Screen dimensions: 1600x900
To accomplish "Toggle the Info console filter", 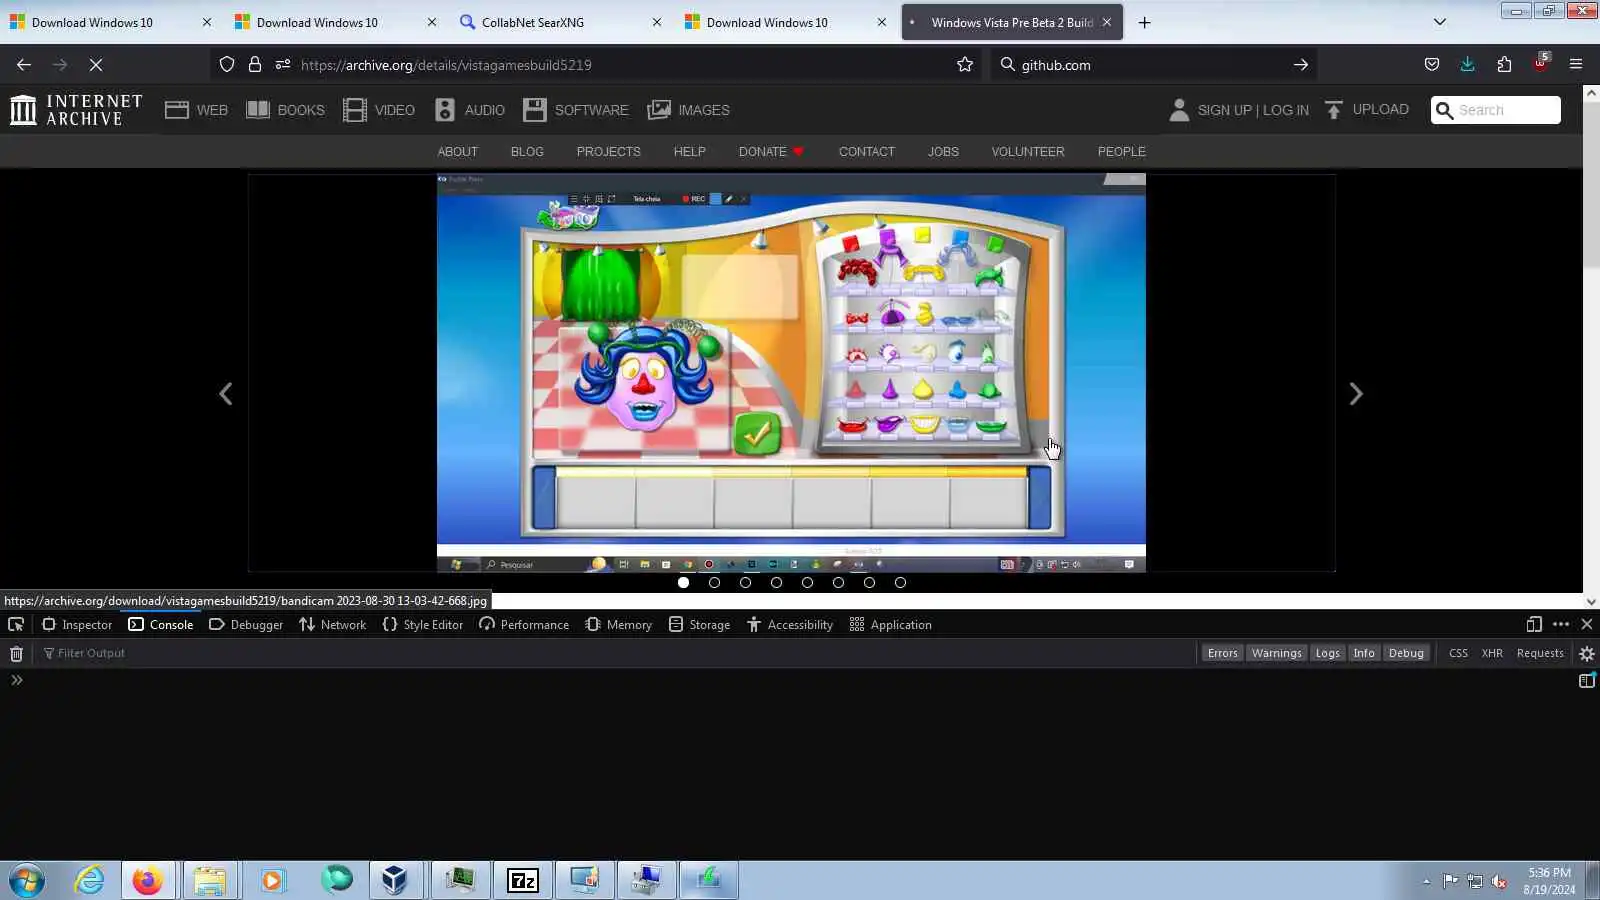I will [x=1364, y=654].
